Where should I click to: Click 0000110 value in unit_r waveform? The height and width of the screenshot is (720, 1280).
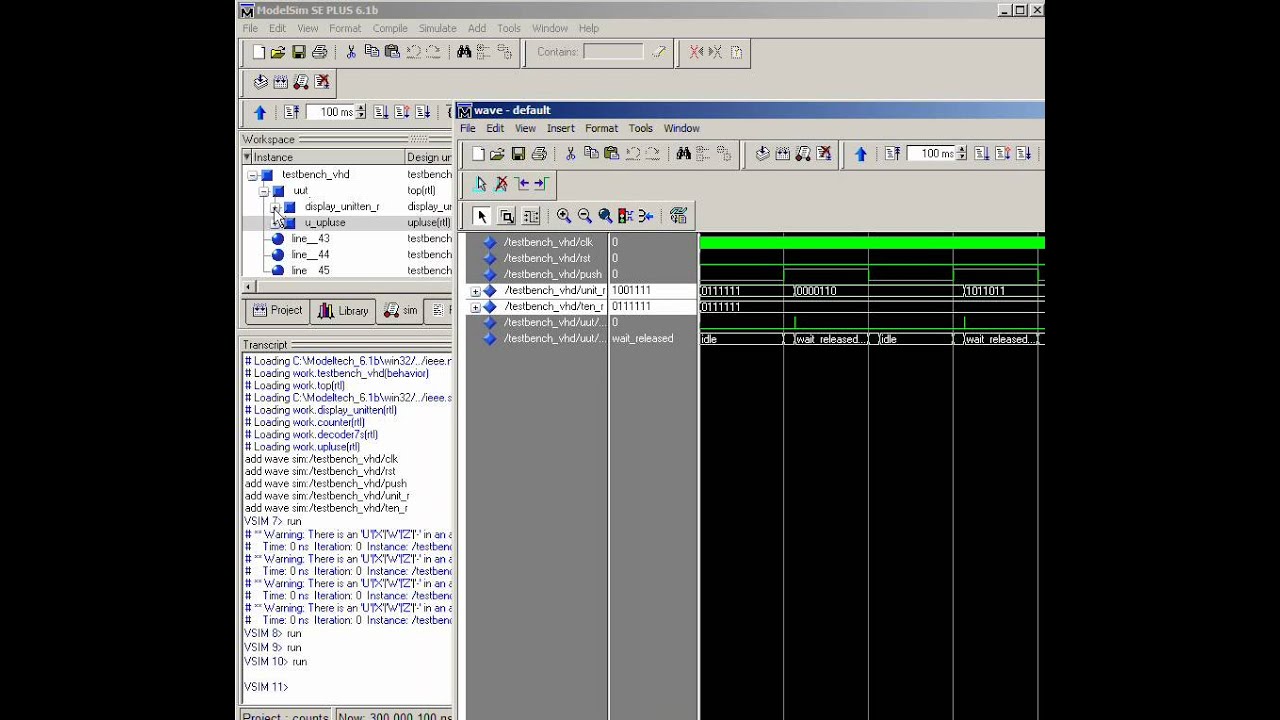pos(816,291)
